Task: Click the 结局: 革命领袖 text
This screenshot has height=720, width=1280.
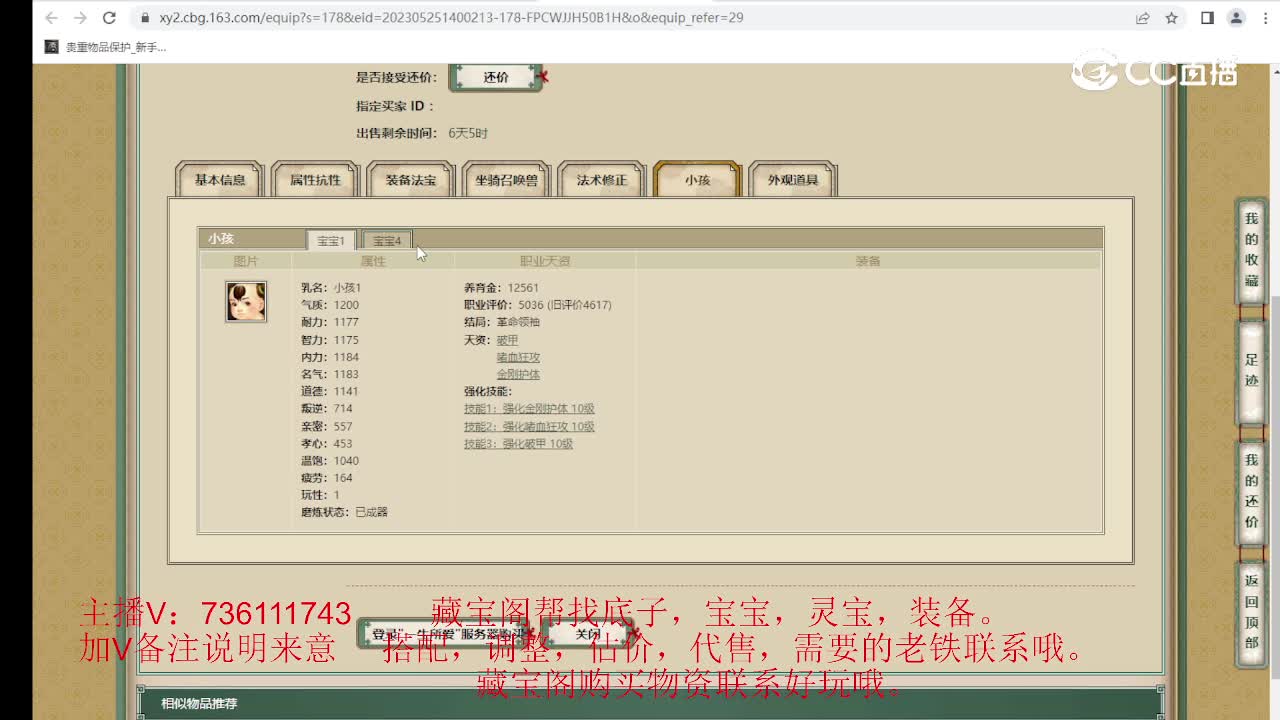Action: tap(502, 322)
